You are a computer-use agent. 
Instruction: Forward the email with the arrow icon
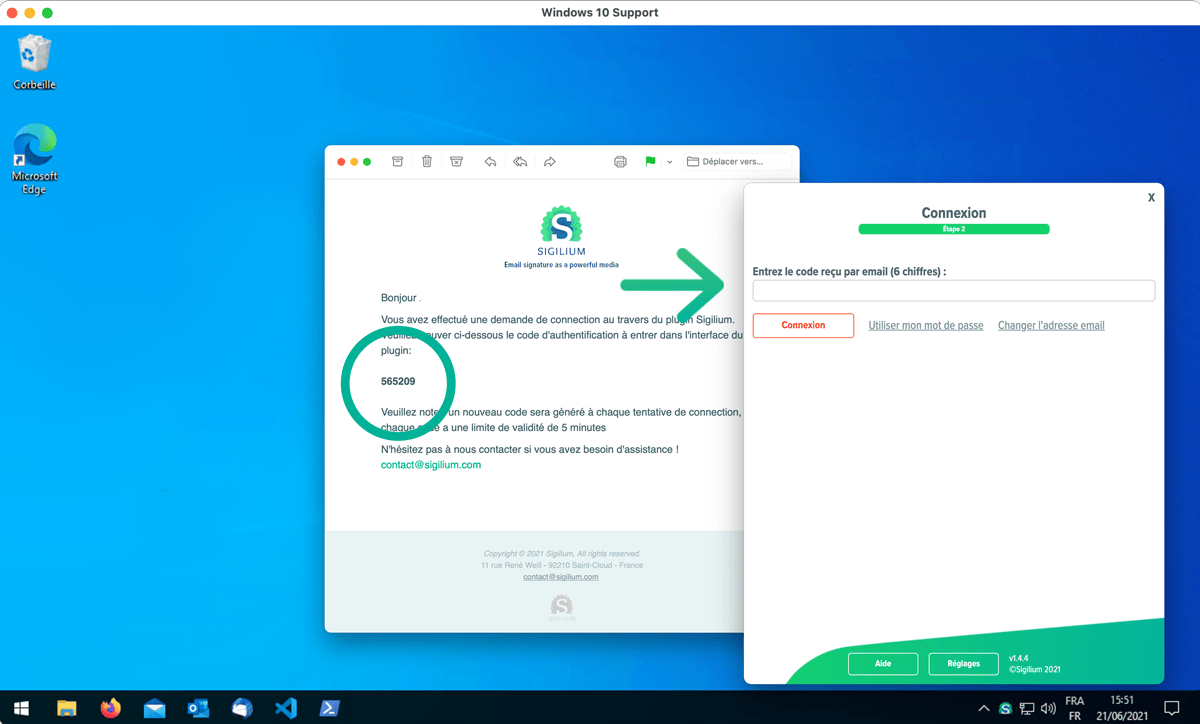pos(550,162)
